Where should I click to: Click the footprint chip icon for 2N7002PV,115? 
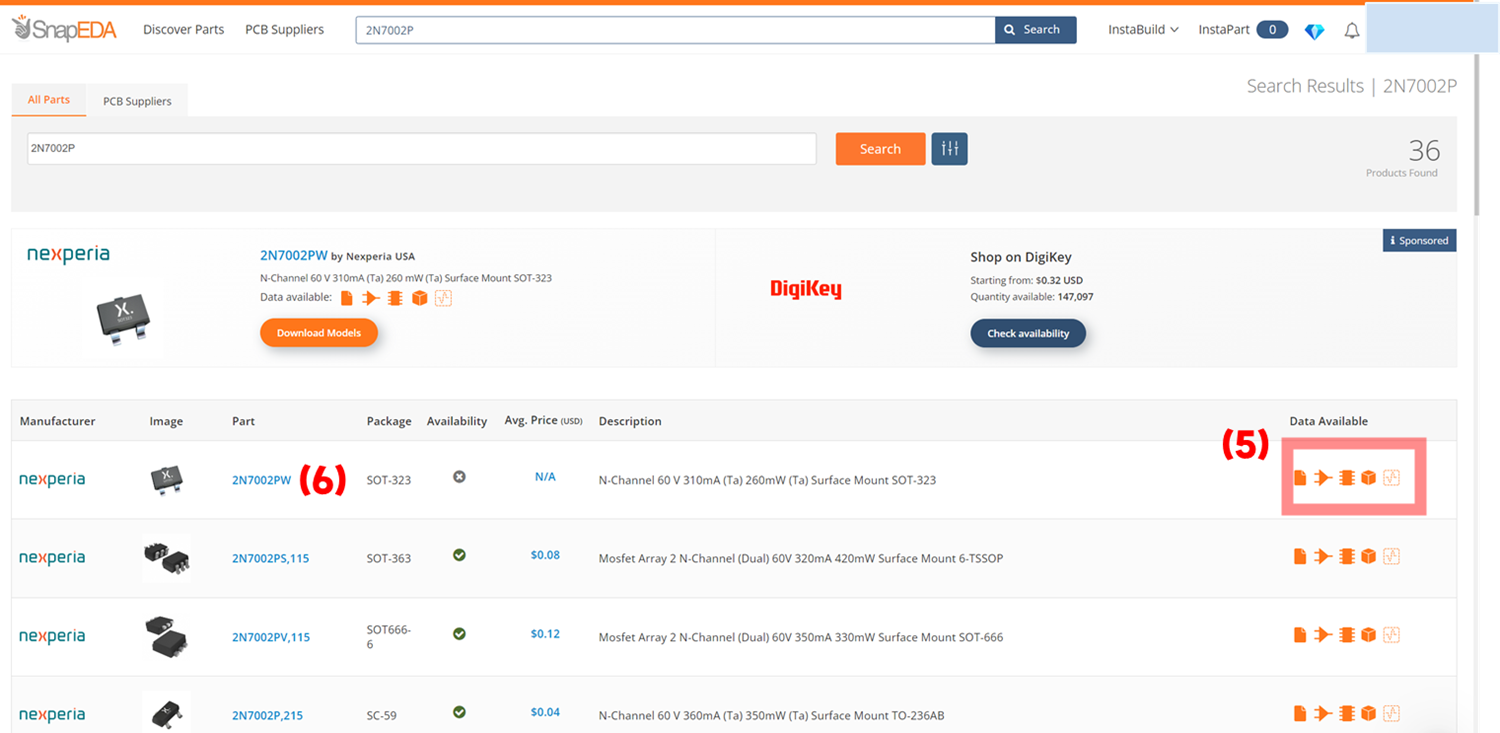[1347, 635]
